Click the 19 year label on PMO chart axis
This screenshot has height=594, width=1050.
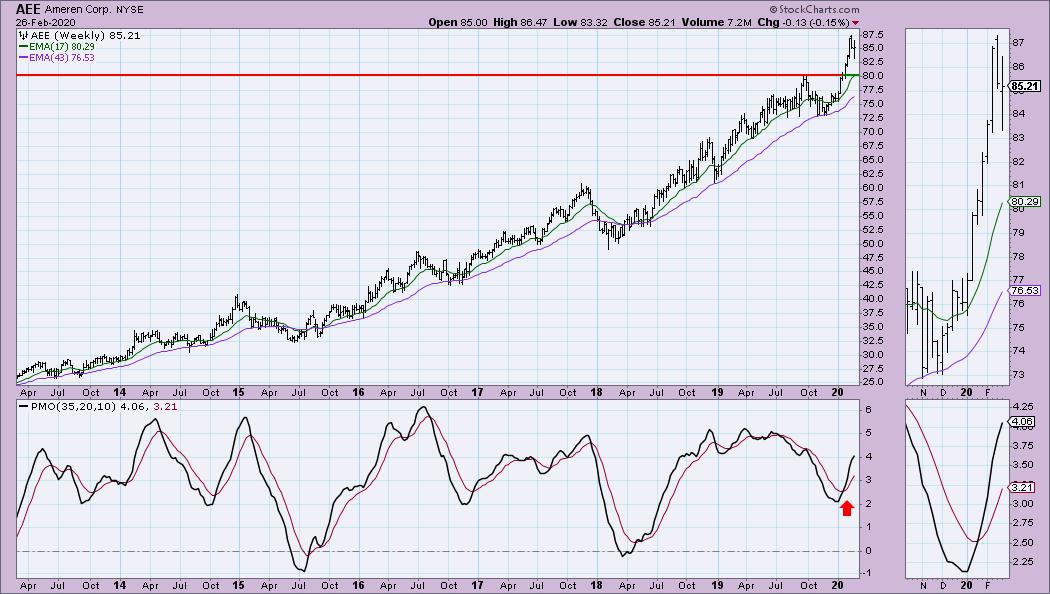tap(717, 585)
